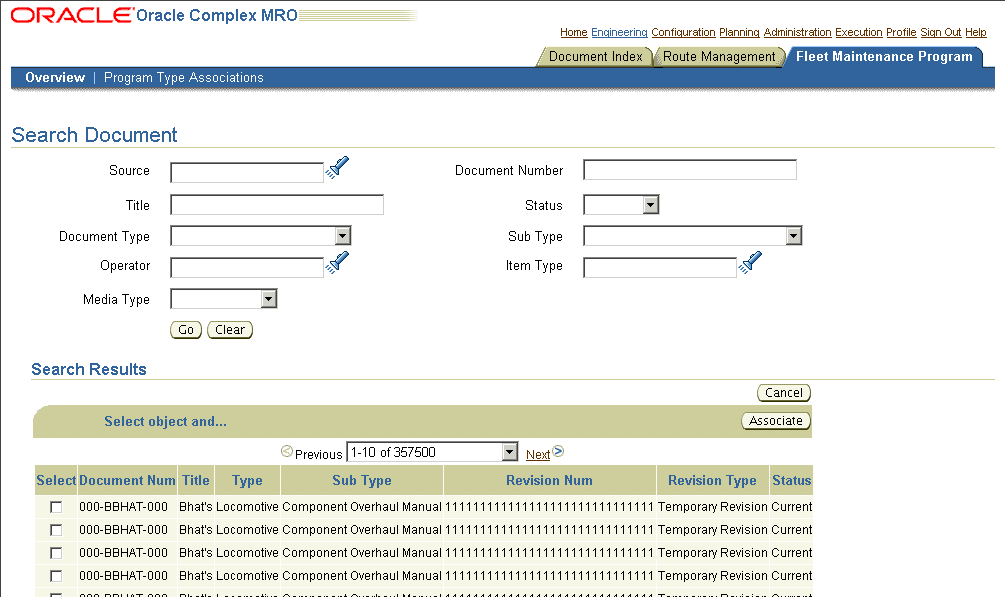This screenshot has height=597, width=1005.
Task: Click the Sub Type column header
Action: 361,480
